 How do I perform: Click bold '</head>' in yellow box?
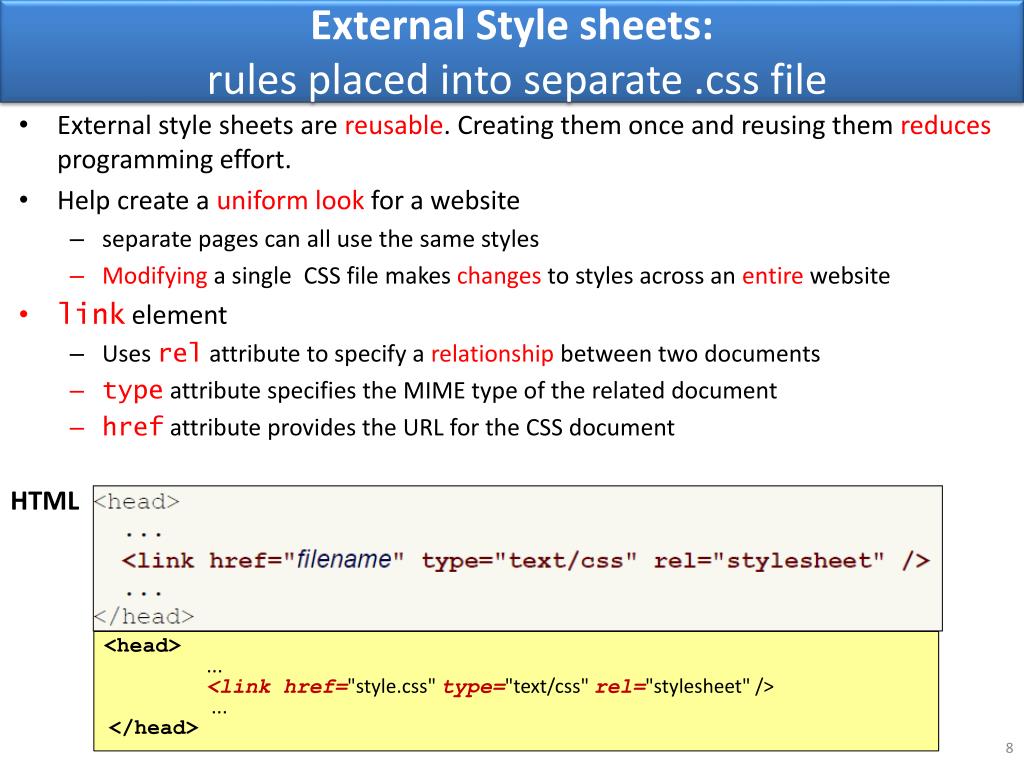(x=153, y=728)
